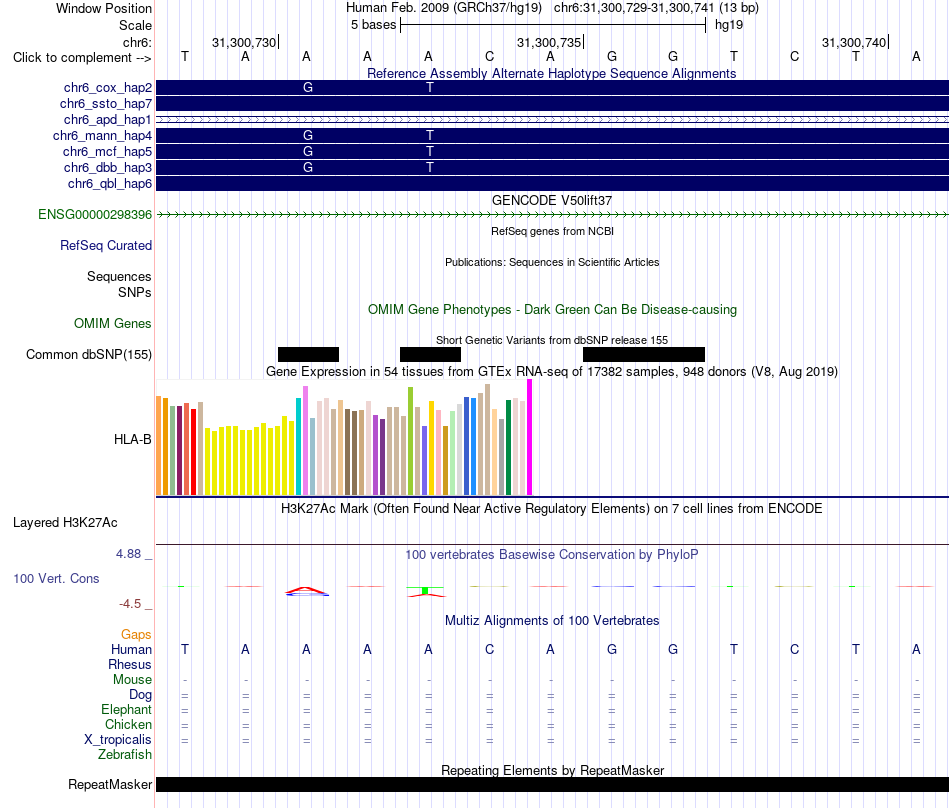Click the G mismatch in chr6_dbb_hap3 row
950x808 pixels.
click(308, 167)
